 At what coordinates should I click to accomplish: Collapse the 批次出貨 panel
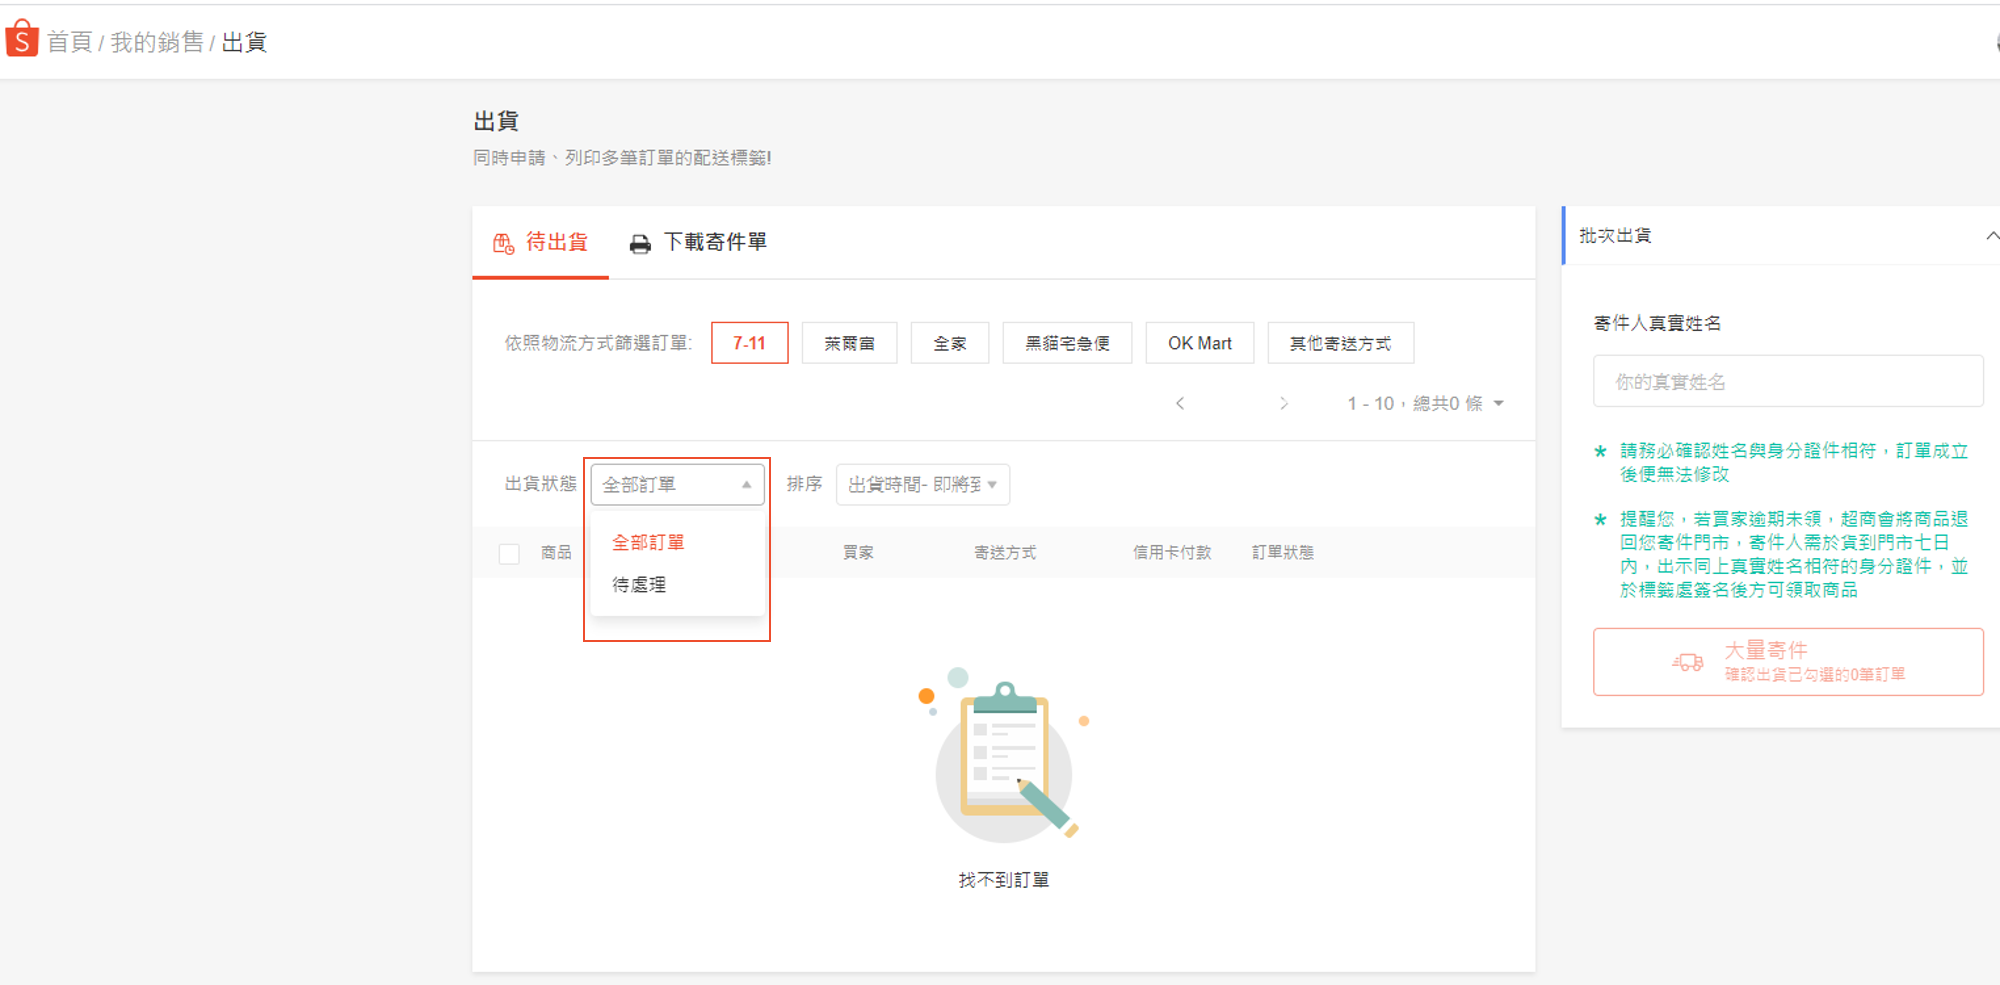pyautogui.click(x=1991, y=236)
